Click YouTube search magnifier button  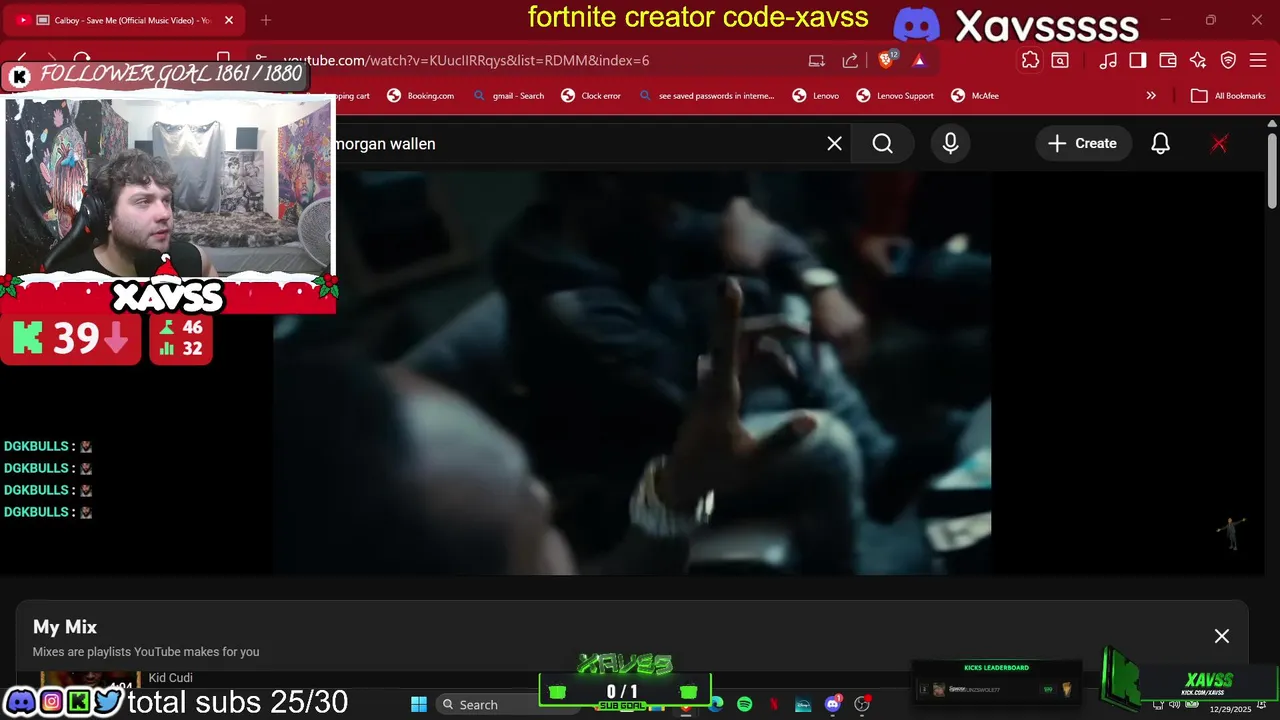coord(882,143)
